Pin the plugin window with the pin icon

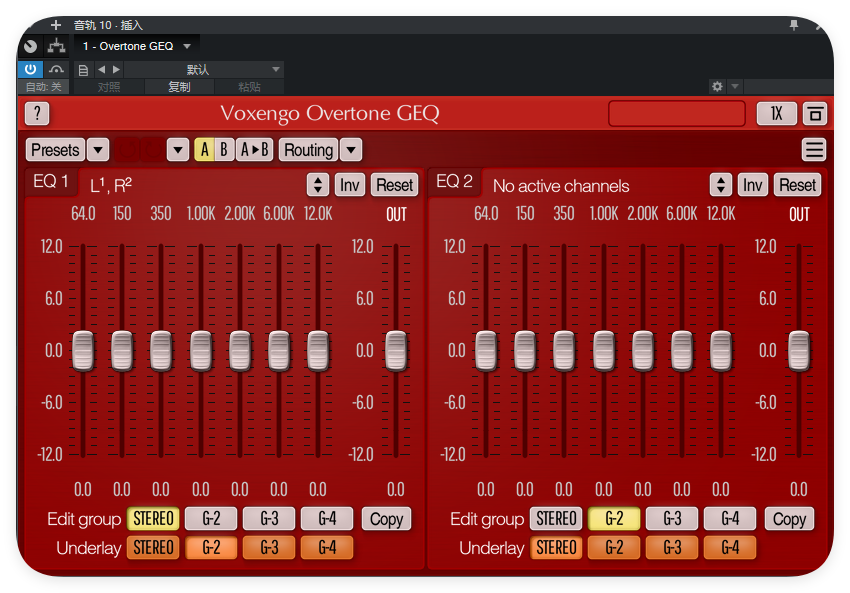tap(794, 25)
